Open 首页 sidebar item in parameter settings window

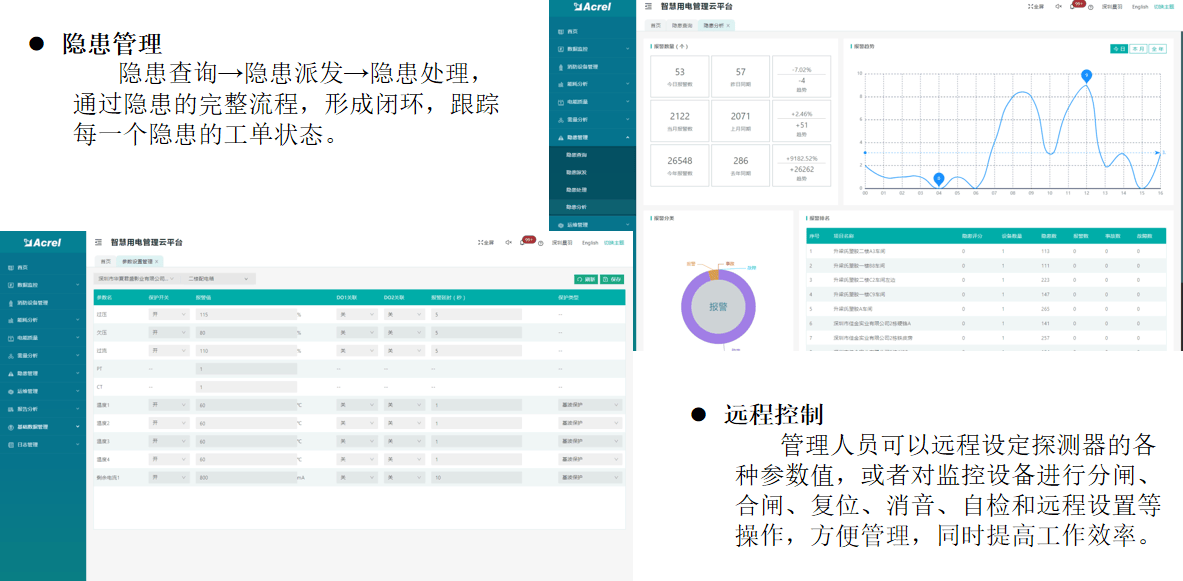click(x=43, y=267)
